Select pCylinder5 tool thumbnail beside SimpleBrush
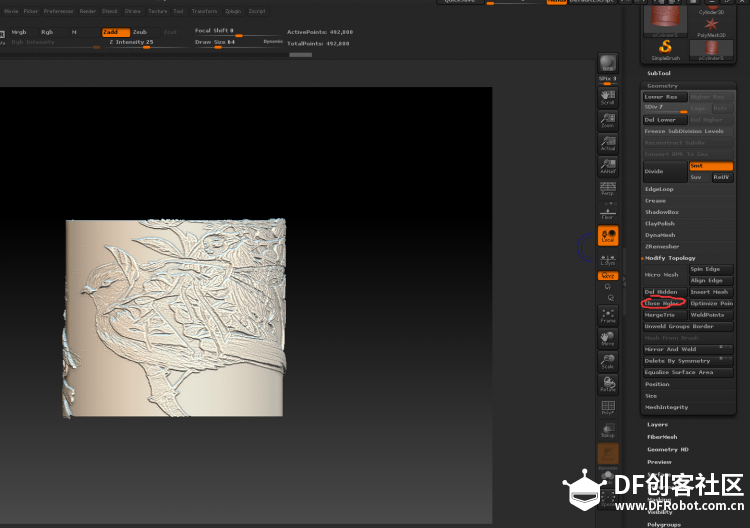 [x=711, y=50]
